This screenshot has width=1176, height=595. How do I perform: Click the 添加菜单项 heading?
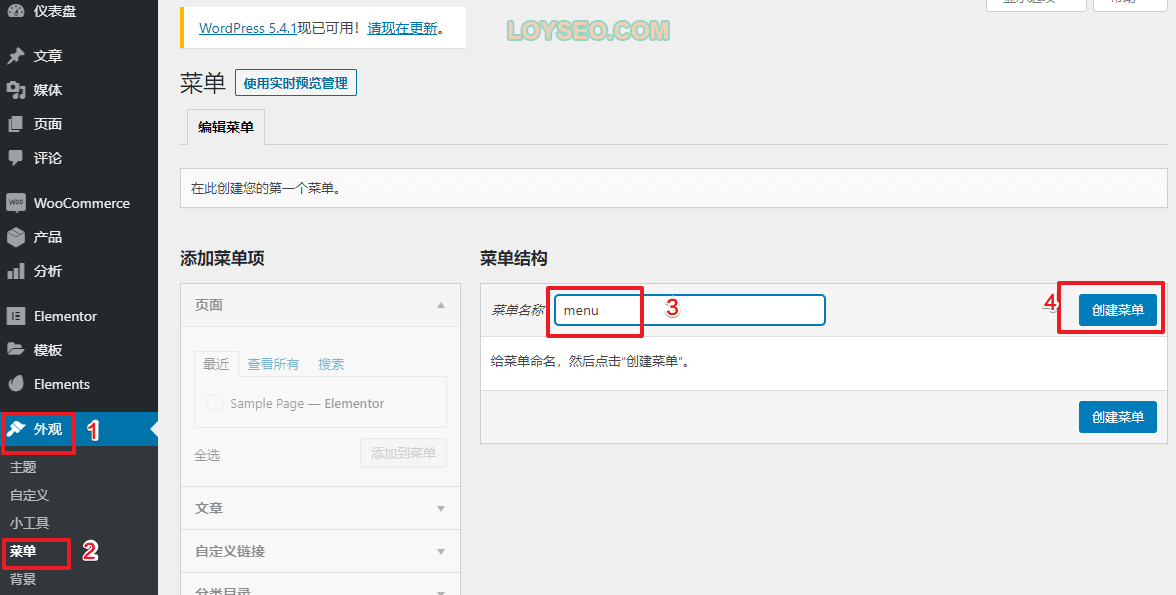point(223,258)
